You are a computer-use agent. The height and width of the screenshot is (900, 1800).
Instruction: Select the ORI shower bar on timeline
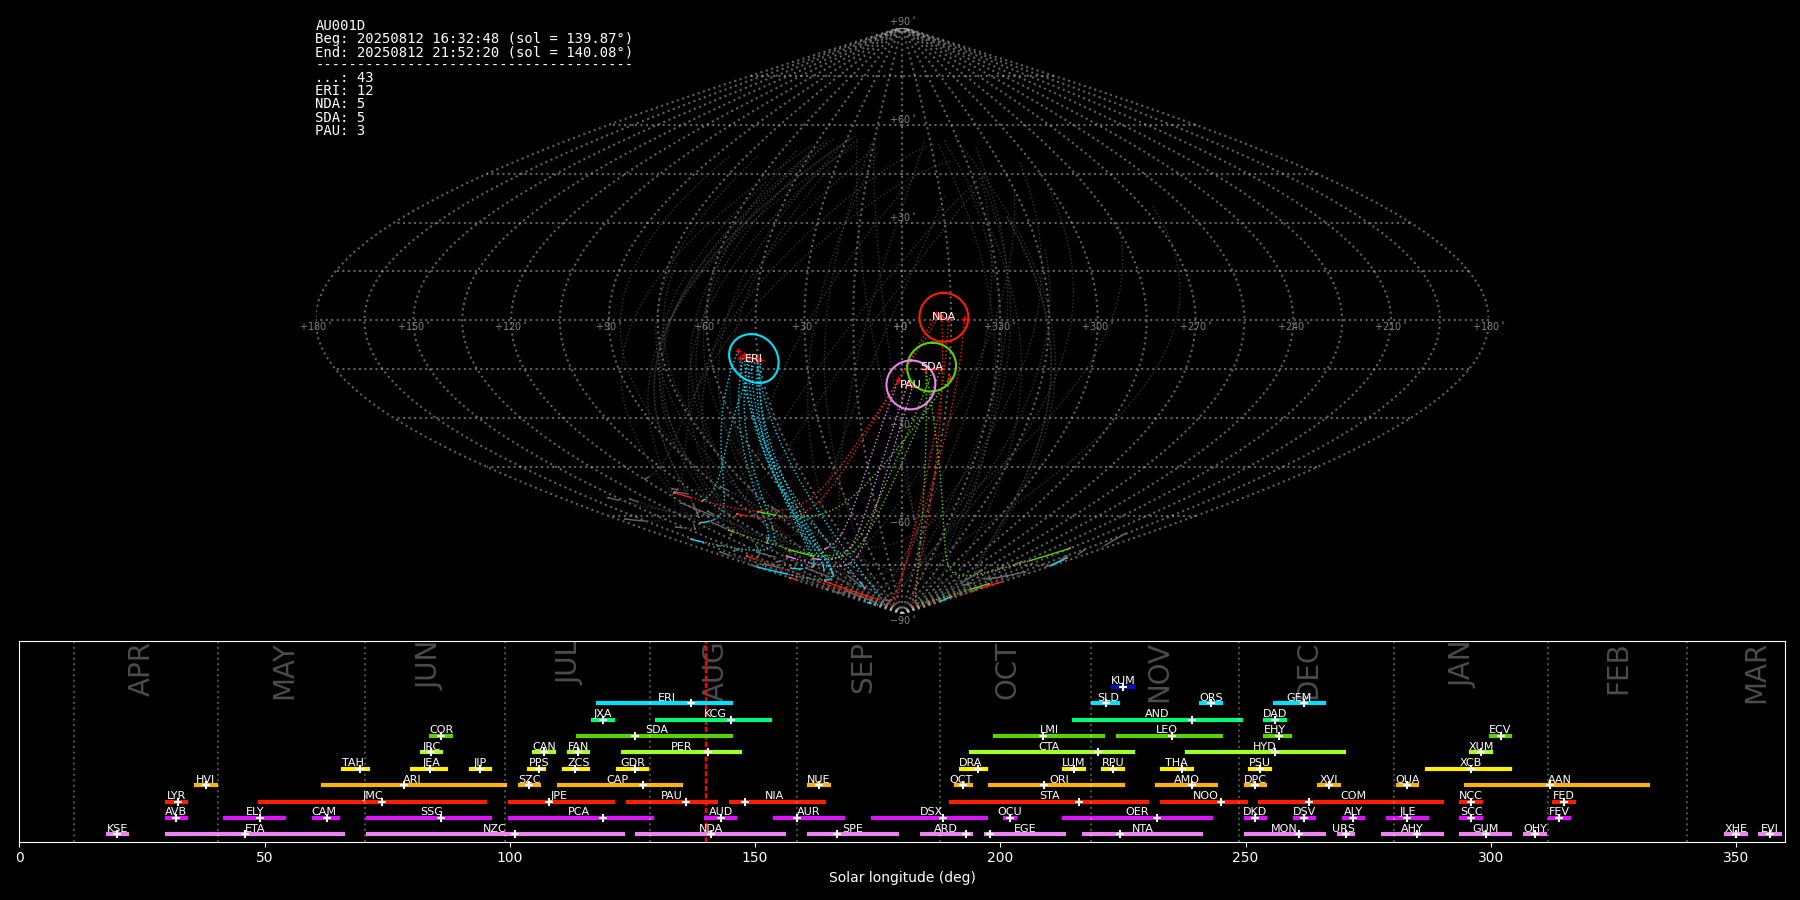[x=1056, y=785]
